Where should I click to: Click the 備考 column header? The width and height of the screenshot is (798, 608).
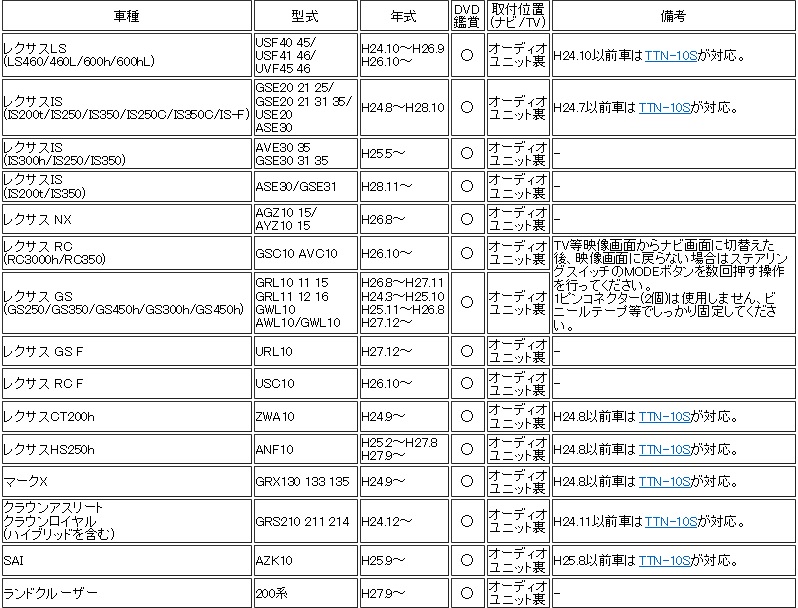tap(673, 16)
